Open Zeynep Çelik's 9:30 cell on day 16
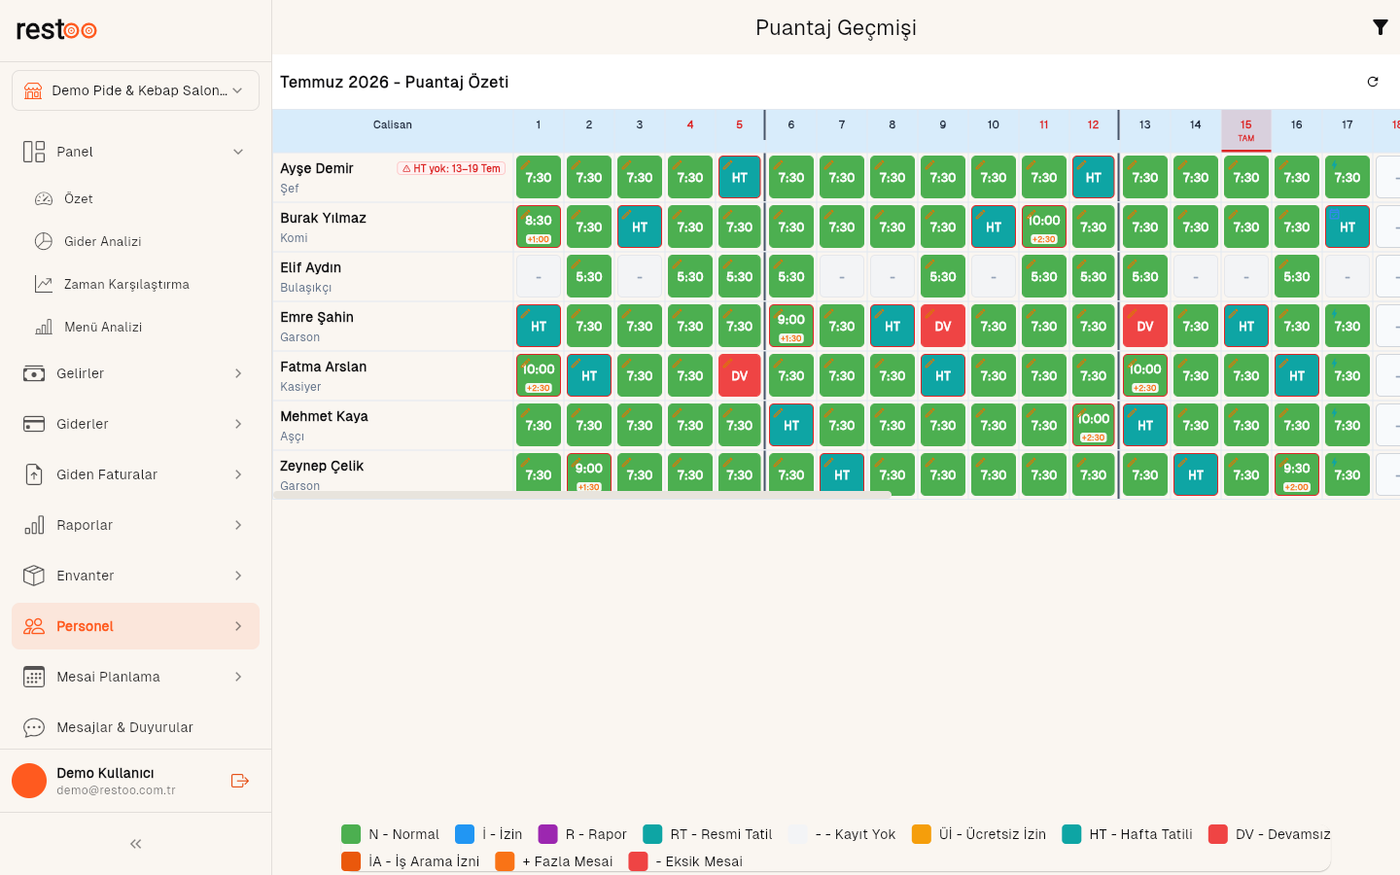The width and height of the screenshot is (1400, 875). click(1296, 475)
